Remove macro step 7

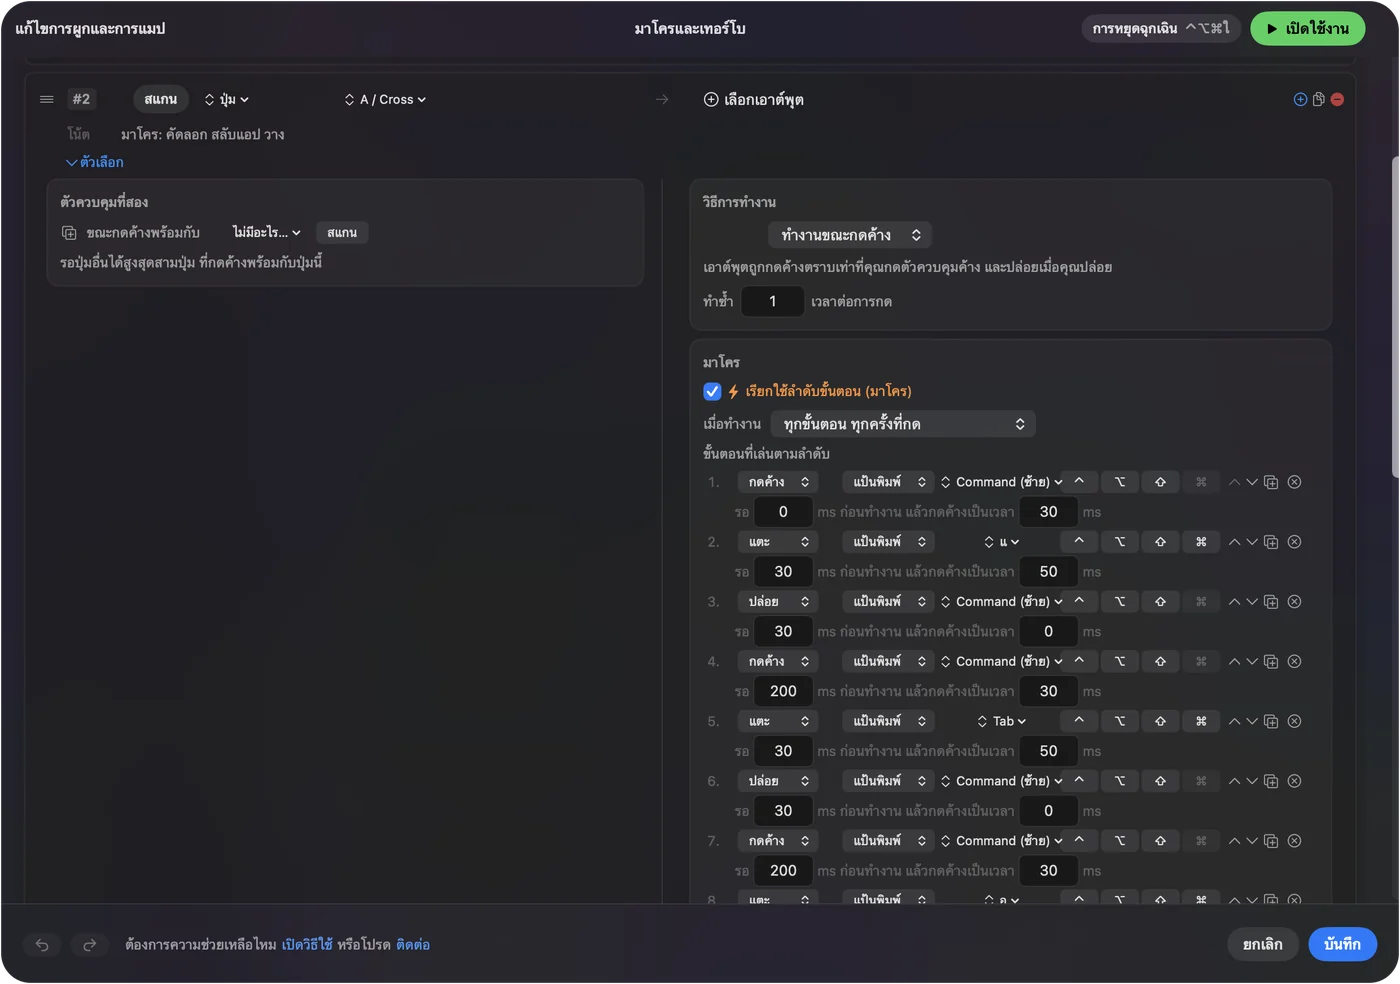point(1294,841)
